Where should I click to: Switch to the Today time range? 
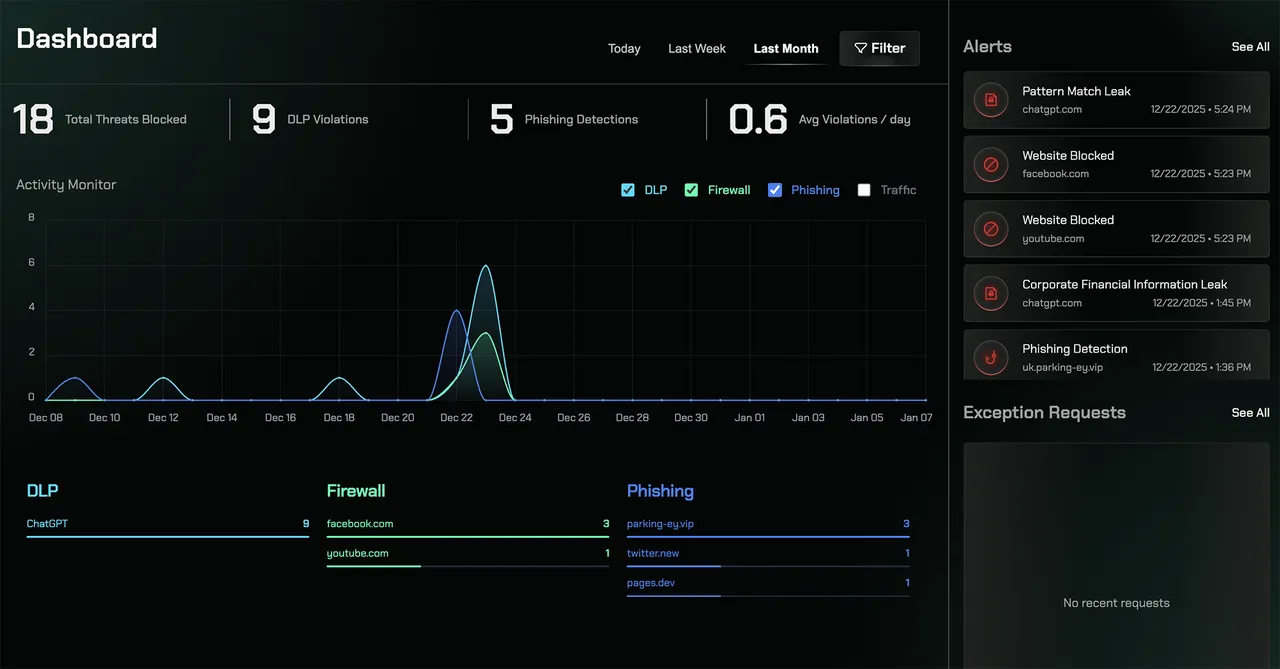click(624, 48)
